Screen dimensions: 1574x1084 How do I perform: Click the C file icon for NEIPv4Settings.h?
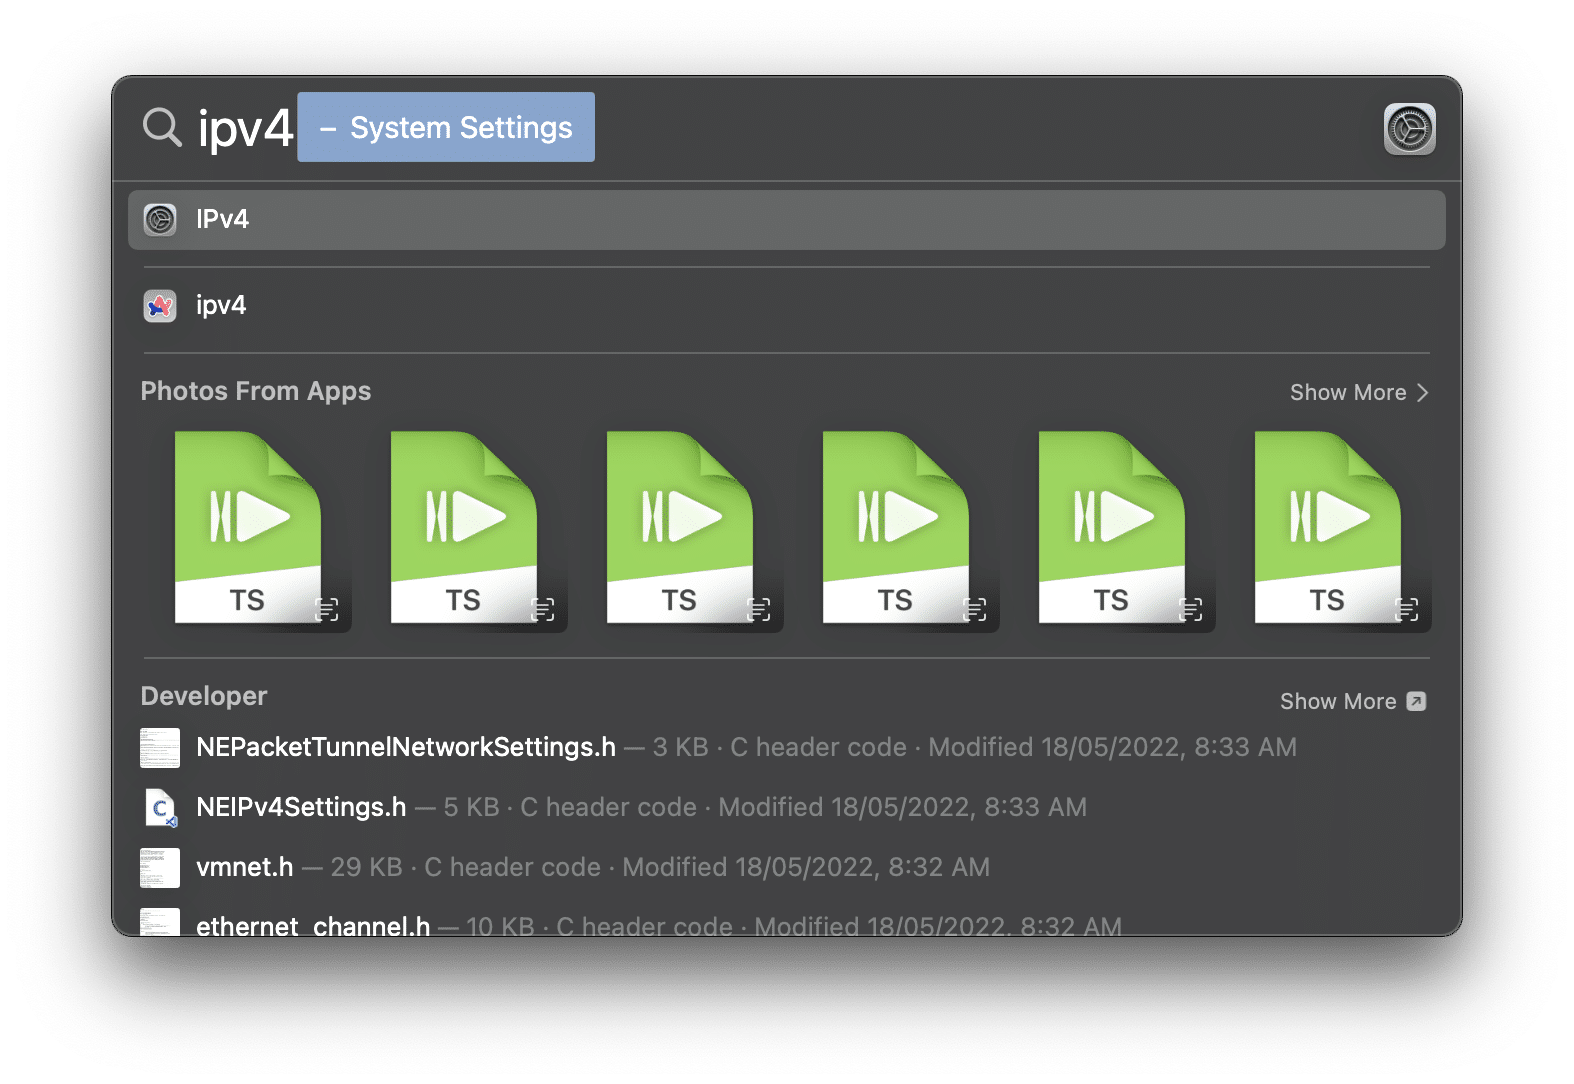[160, 808]
